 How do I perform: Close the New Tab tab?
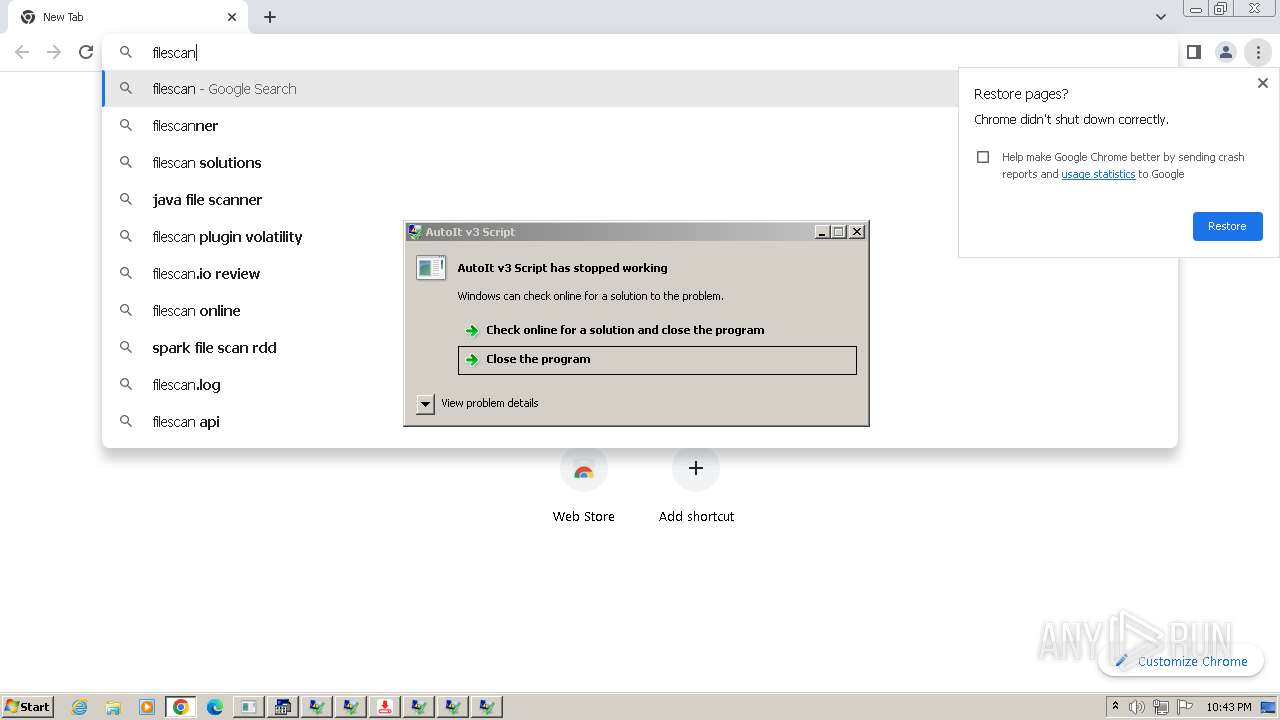[232, 17]
